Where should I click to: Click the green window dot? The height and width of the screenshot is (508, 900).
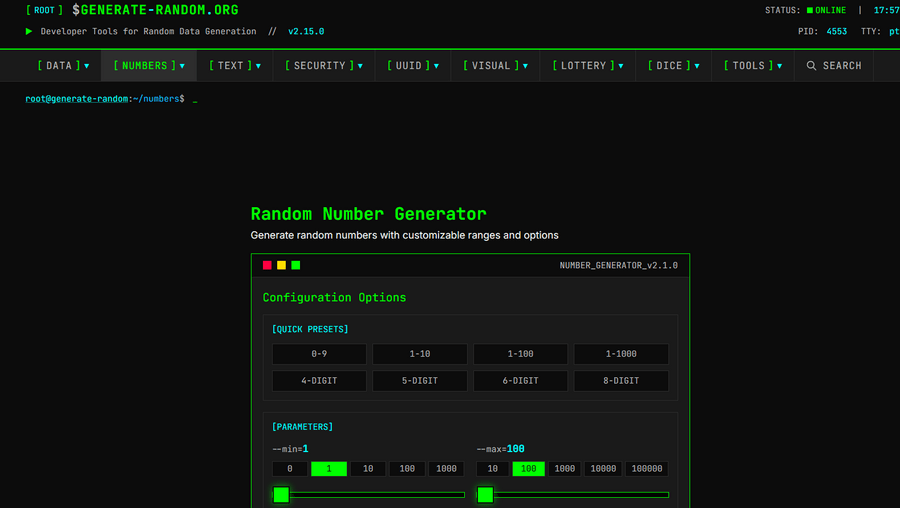point(295,265)
